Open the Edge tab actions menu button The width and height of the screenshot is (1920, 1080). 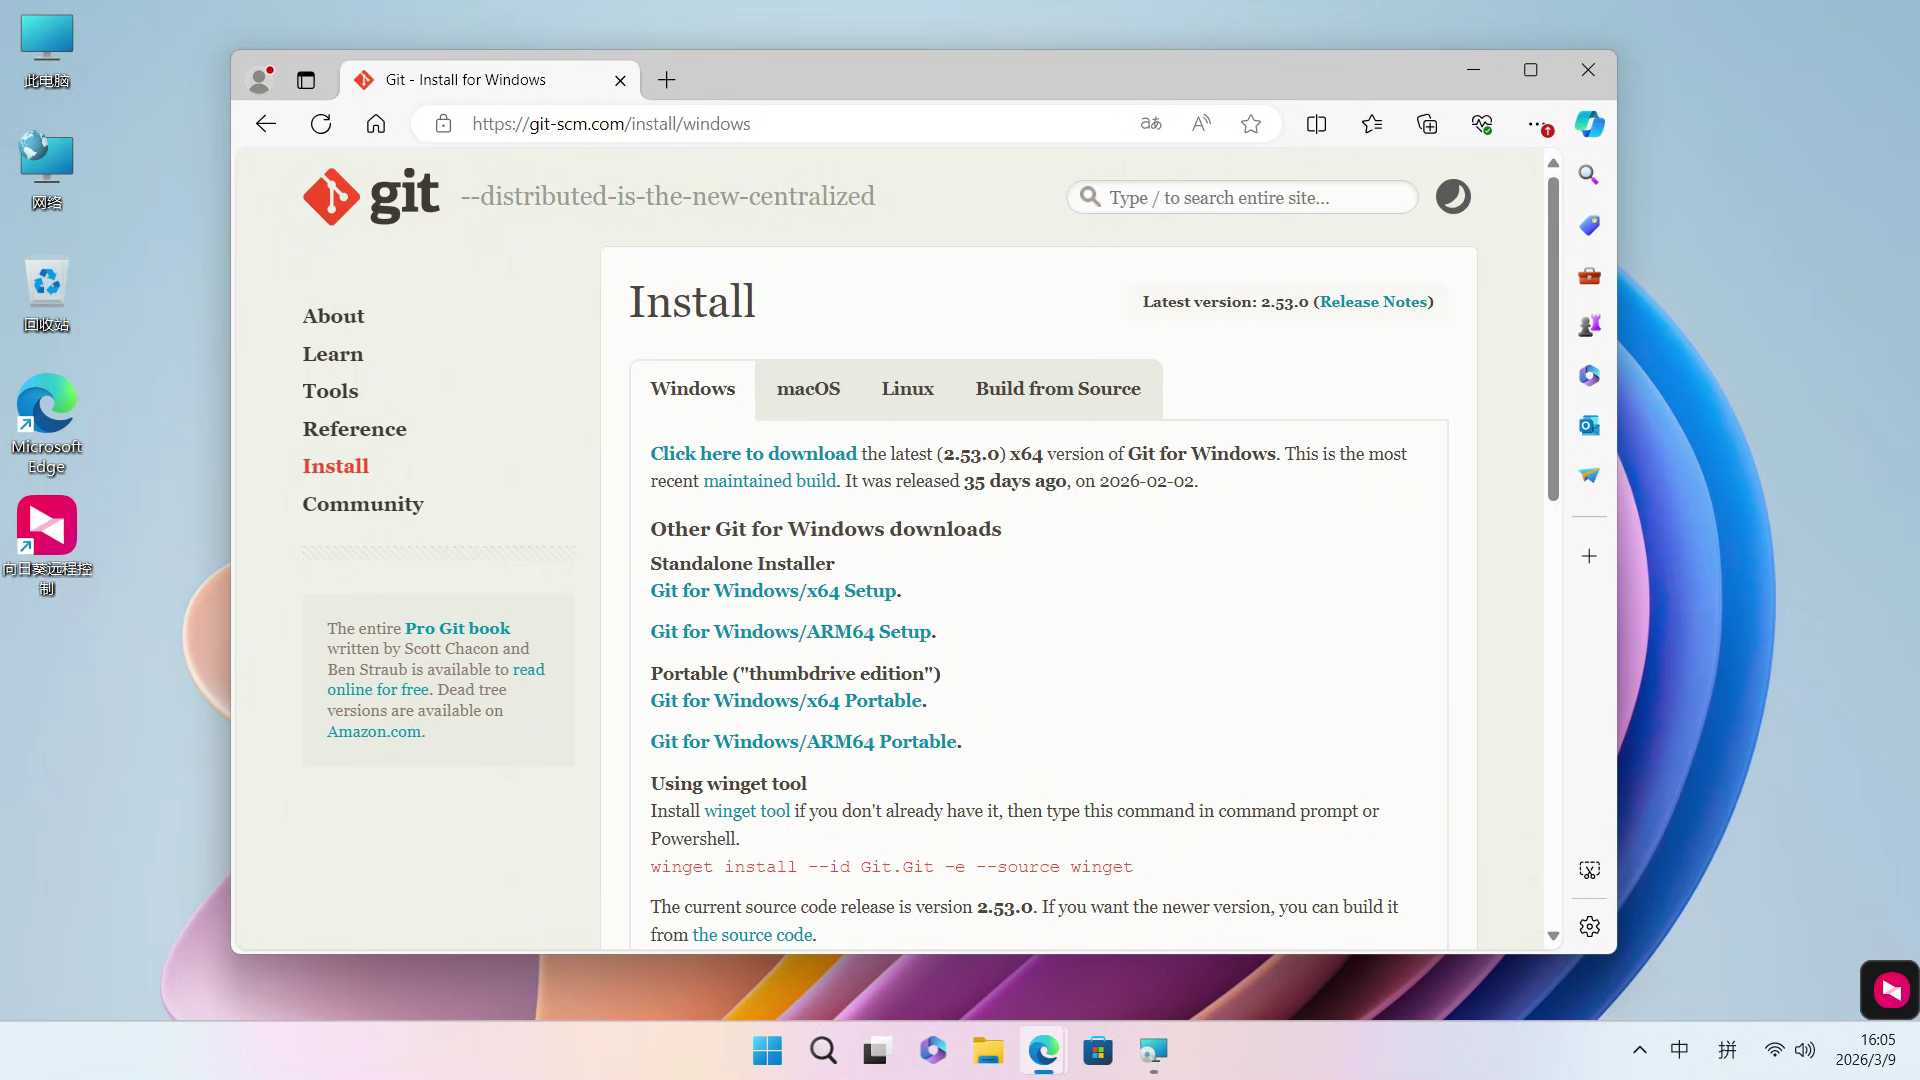(306, 80)
